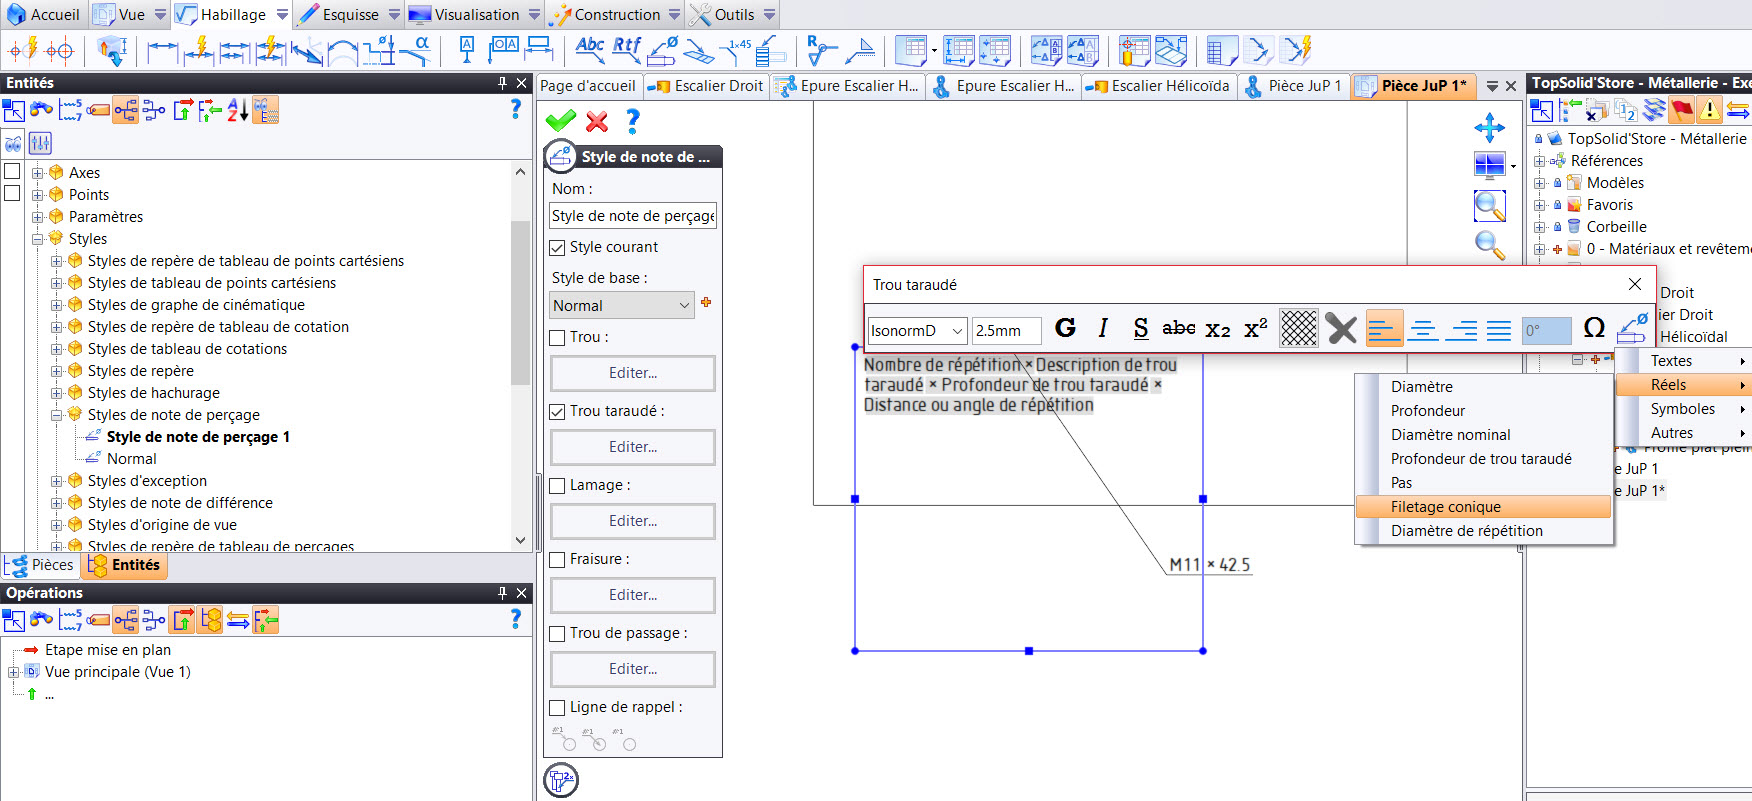Screen dimensions: 1752x801
Task: Toggle italic formatting in the Trou taraudé editor
Action: [1103, 328]
